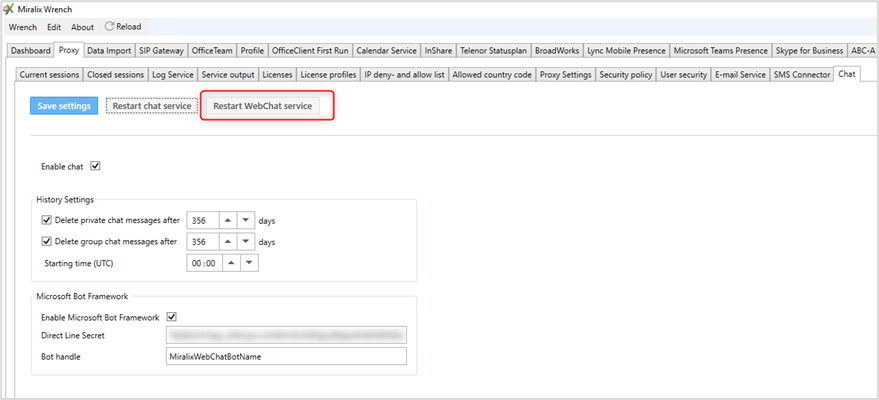This screenshot has height=400, width=879.
Task: Open the About menu
Action: click(82, 27)
